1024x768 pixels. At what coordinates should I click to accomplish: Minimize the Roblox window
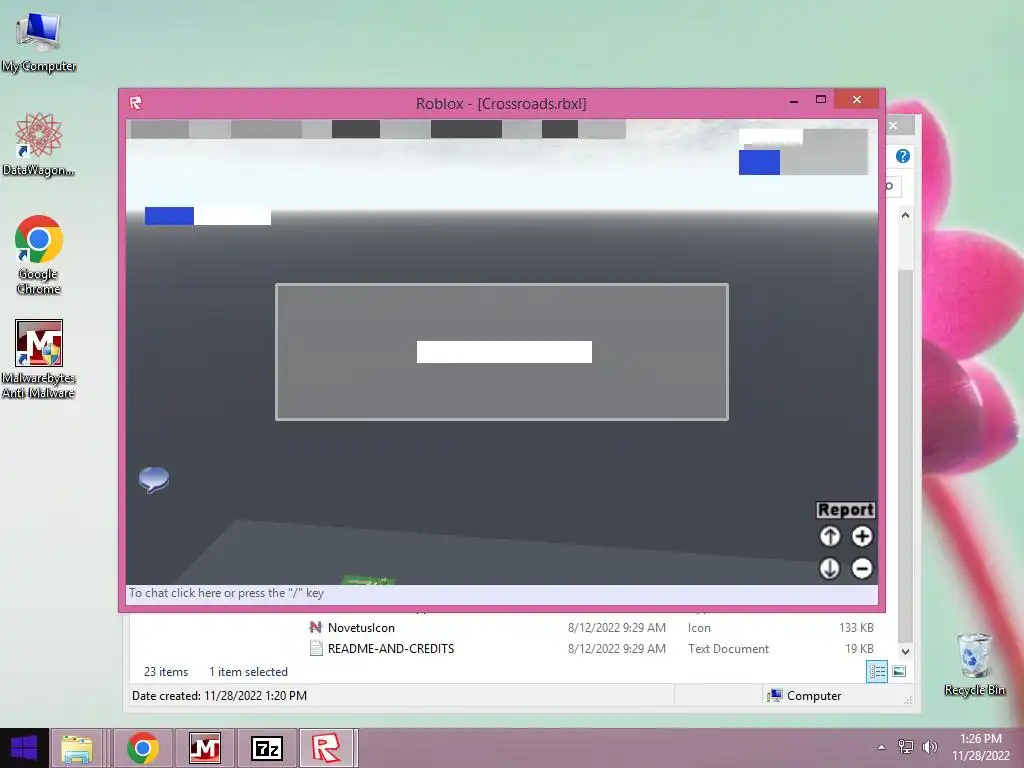click(793, 101)
